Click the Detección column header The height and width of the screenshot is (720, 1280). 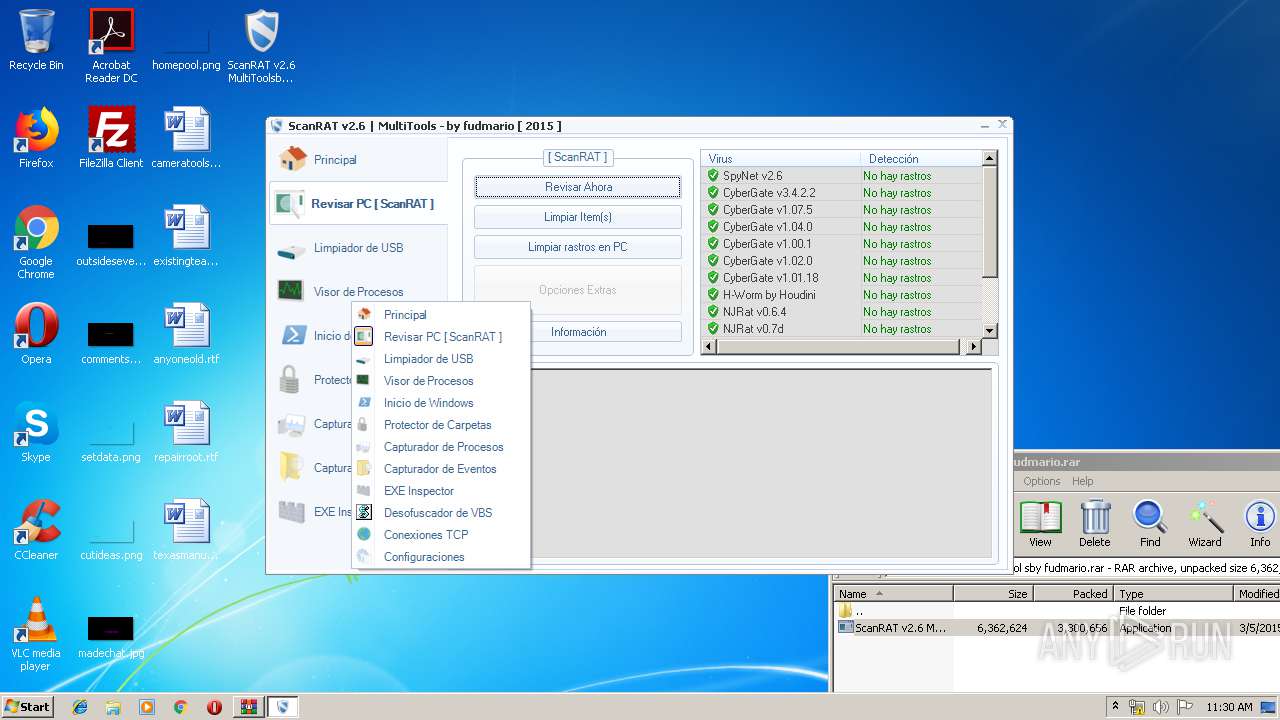[921, 158]
